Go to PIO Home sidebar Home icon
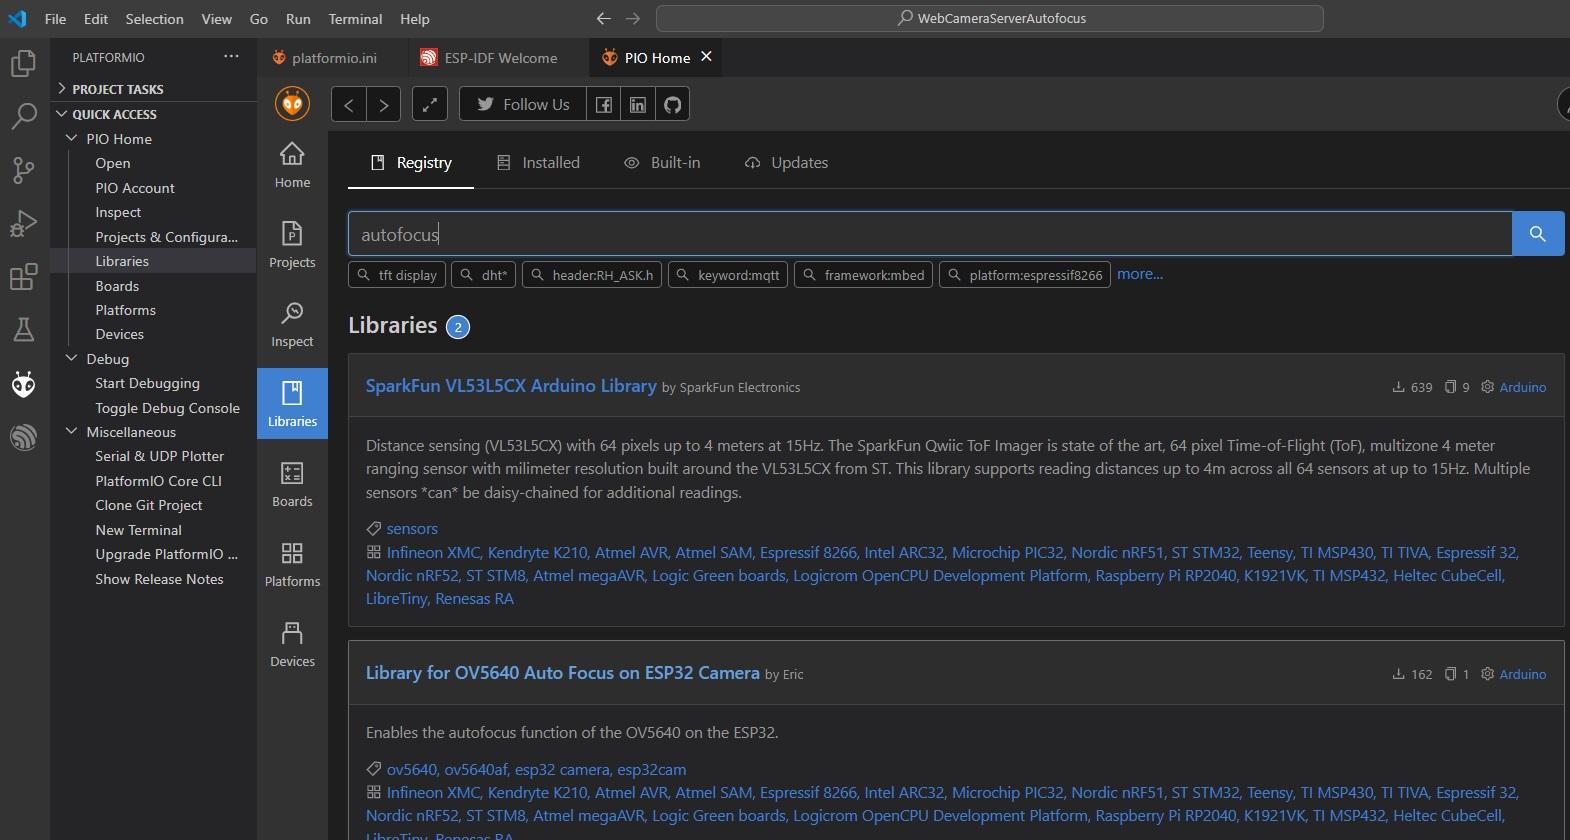Image resolution: width=1570 pixels, height=840 pixels. tap(292, 165)
